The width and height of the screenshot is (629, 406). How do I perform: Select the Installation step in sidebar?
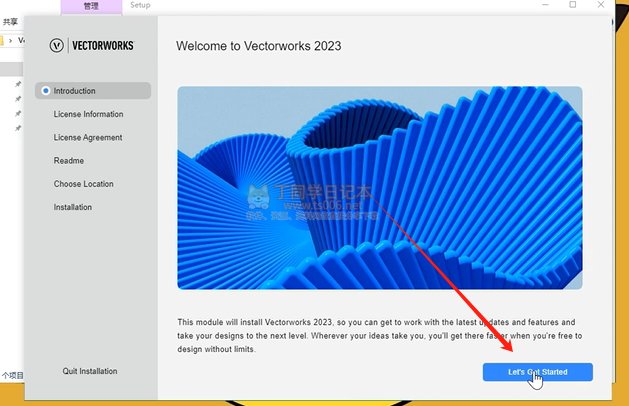tap(73, 207)
